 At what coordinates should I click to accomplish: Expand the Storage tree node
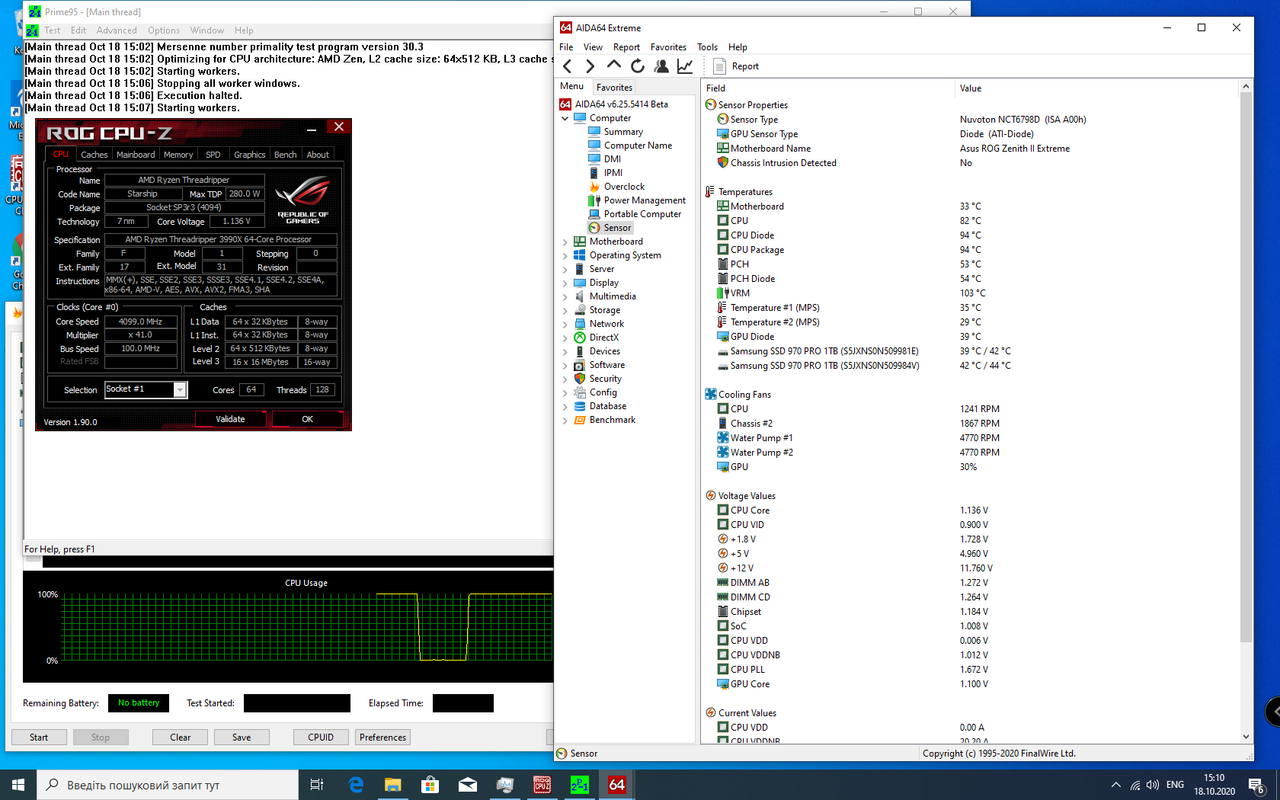(x=565, y=310)
